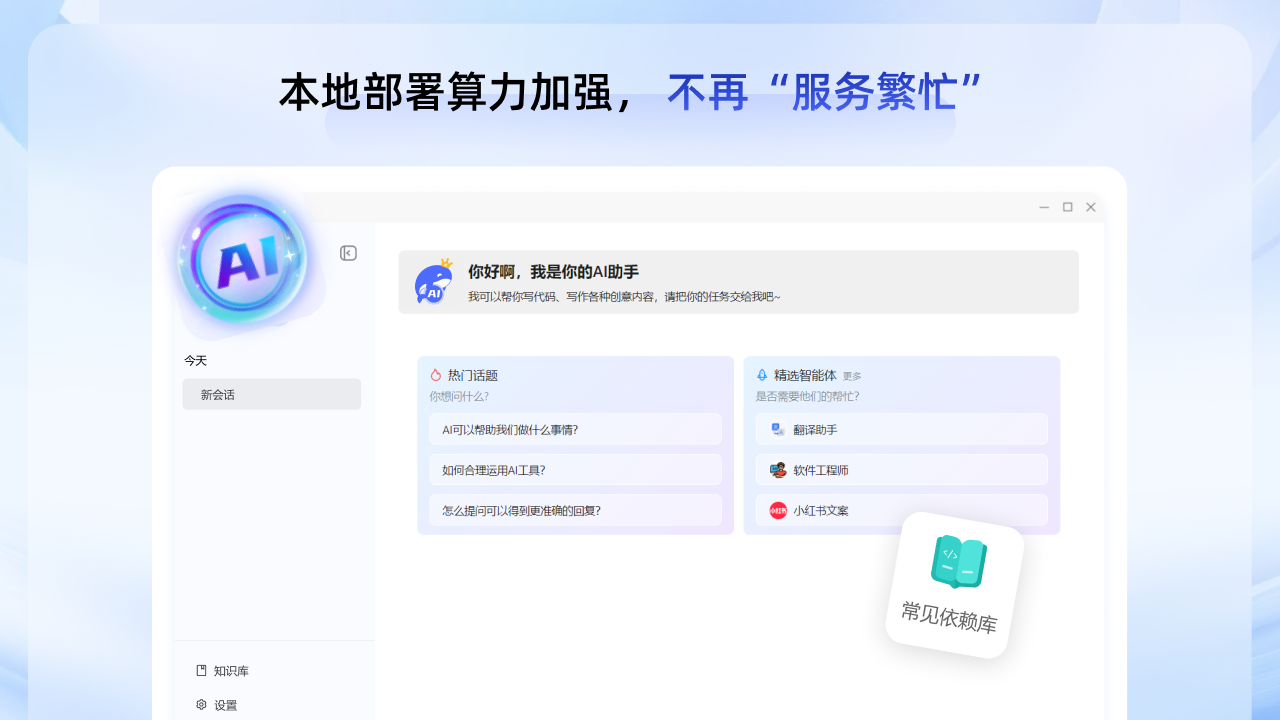Open the 小红书文案 red badge agent icon
The image size is (1280, 720).
pyautogui.click(x=777, y=510)
